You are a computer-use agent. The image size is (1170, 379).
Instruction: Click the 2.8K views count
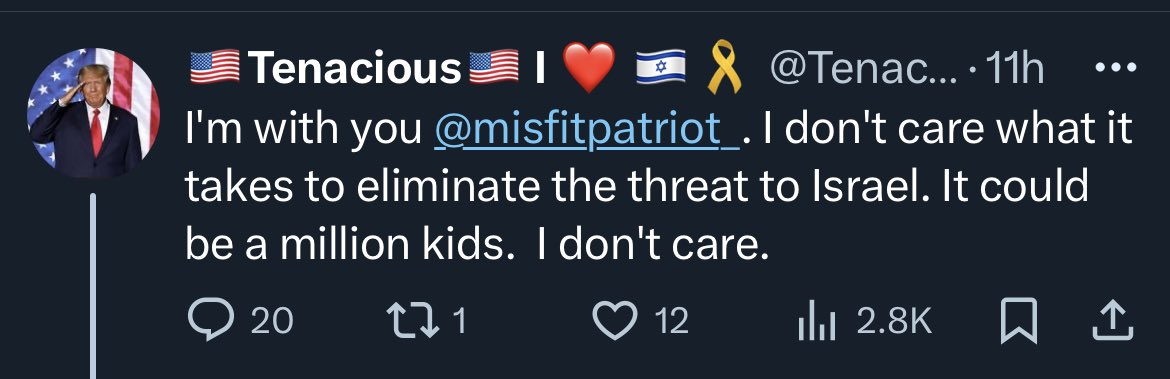click(895, 322)
